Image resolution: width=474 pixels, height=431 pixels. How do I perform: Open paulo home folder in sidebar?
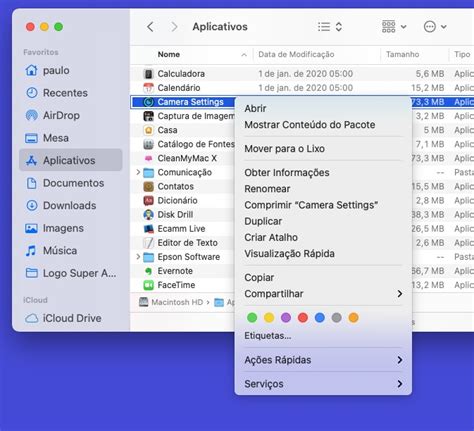point(71,70)
